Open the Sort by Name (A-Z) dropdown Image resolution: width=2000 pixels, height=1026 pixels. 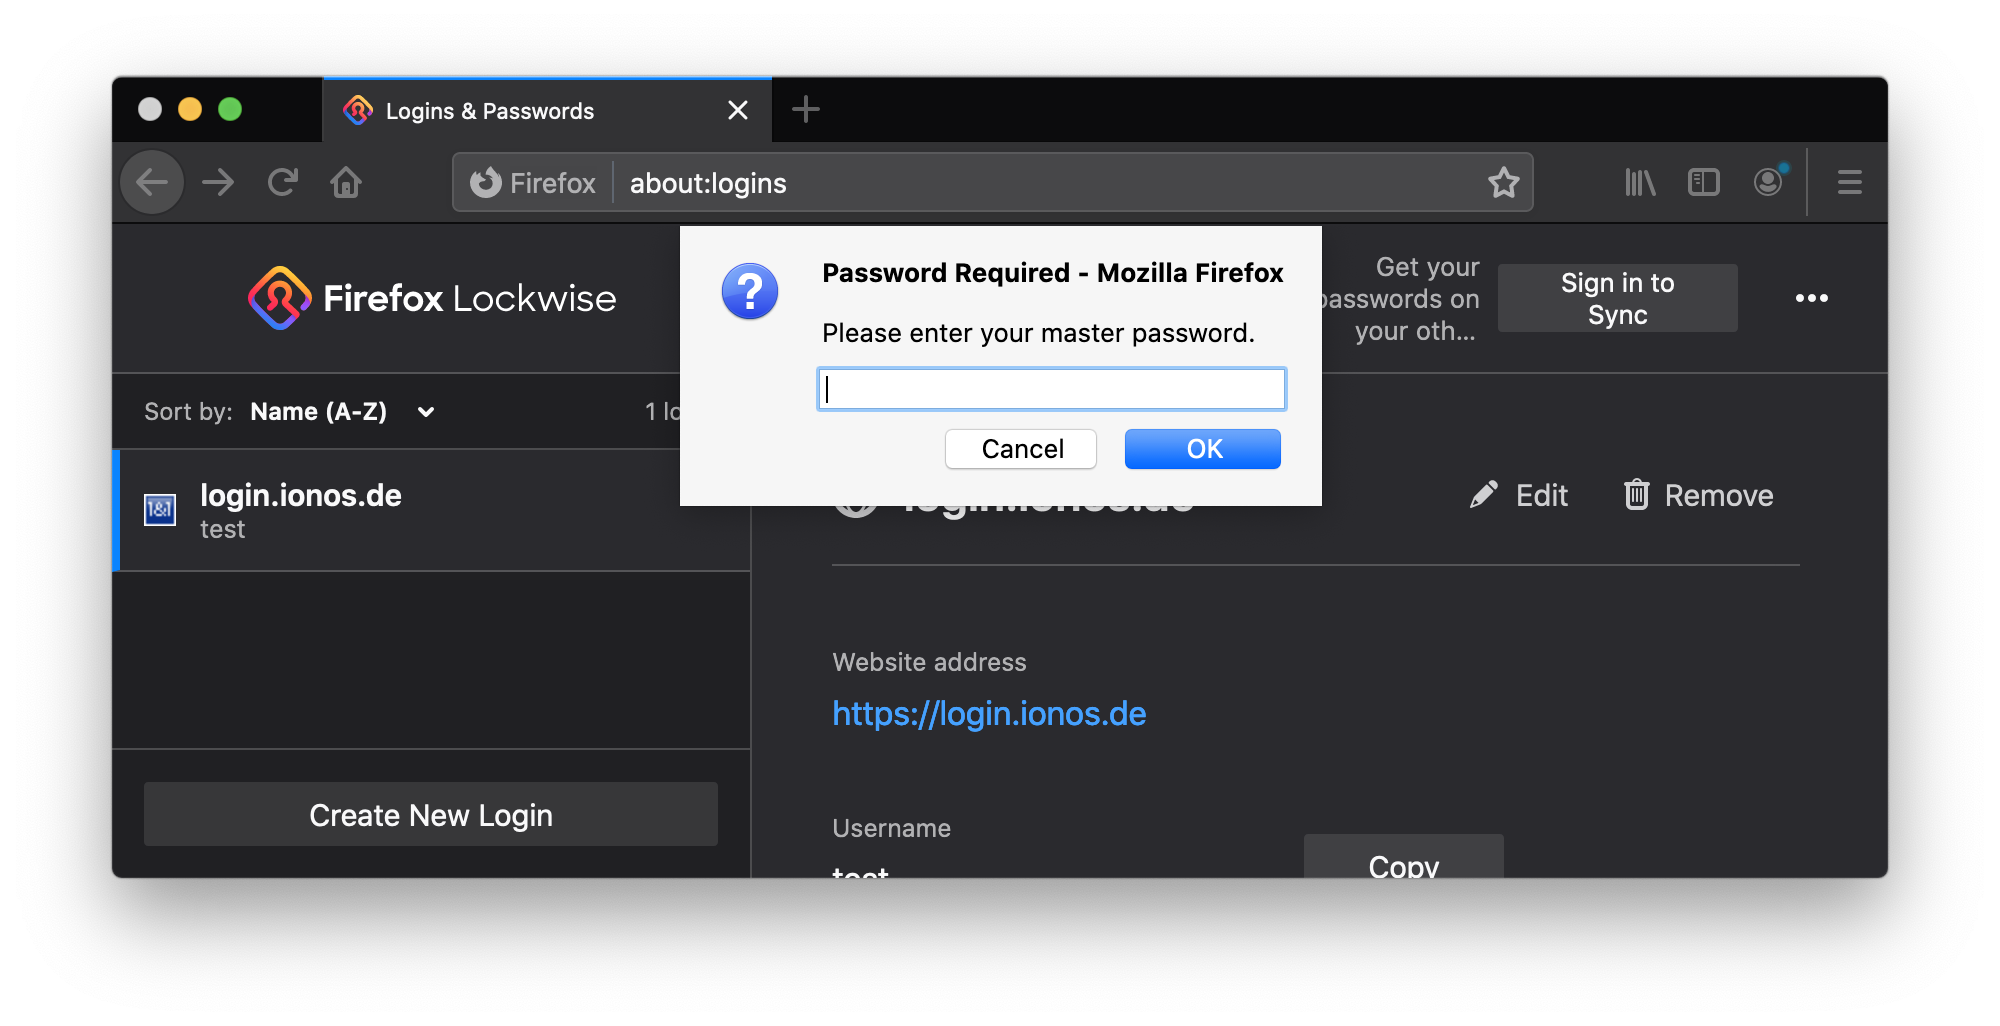tap(342, 411)
